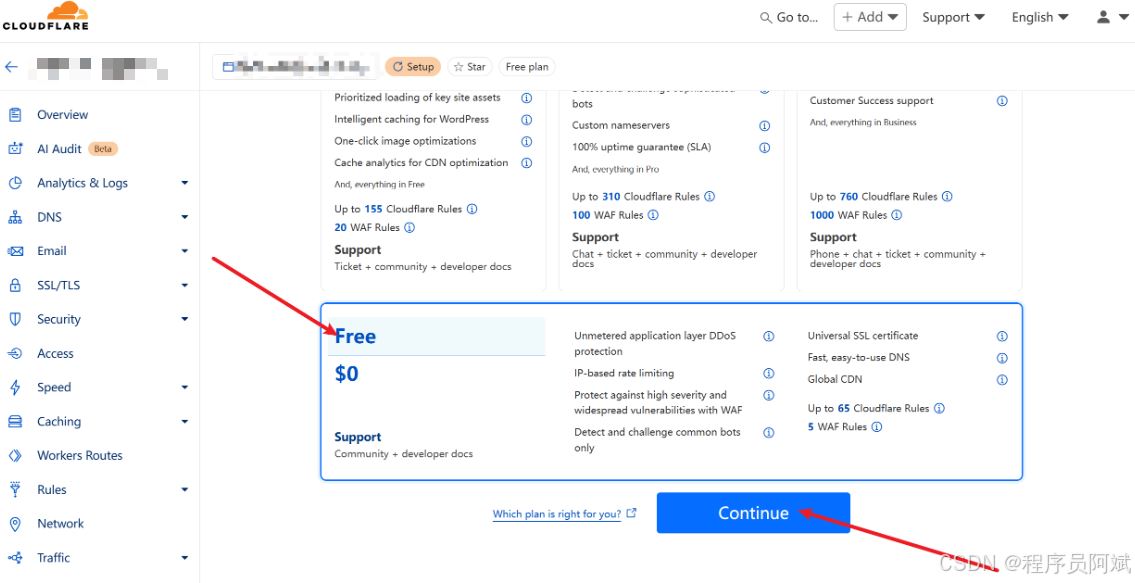Show info for One-click image optimizations
This screenshot has width=1135, height=583.
click(527, 141)
